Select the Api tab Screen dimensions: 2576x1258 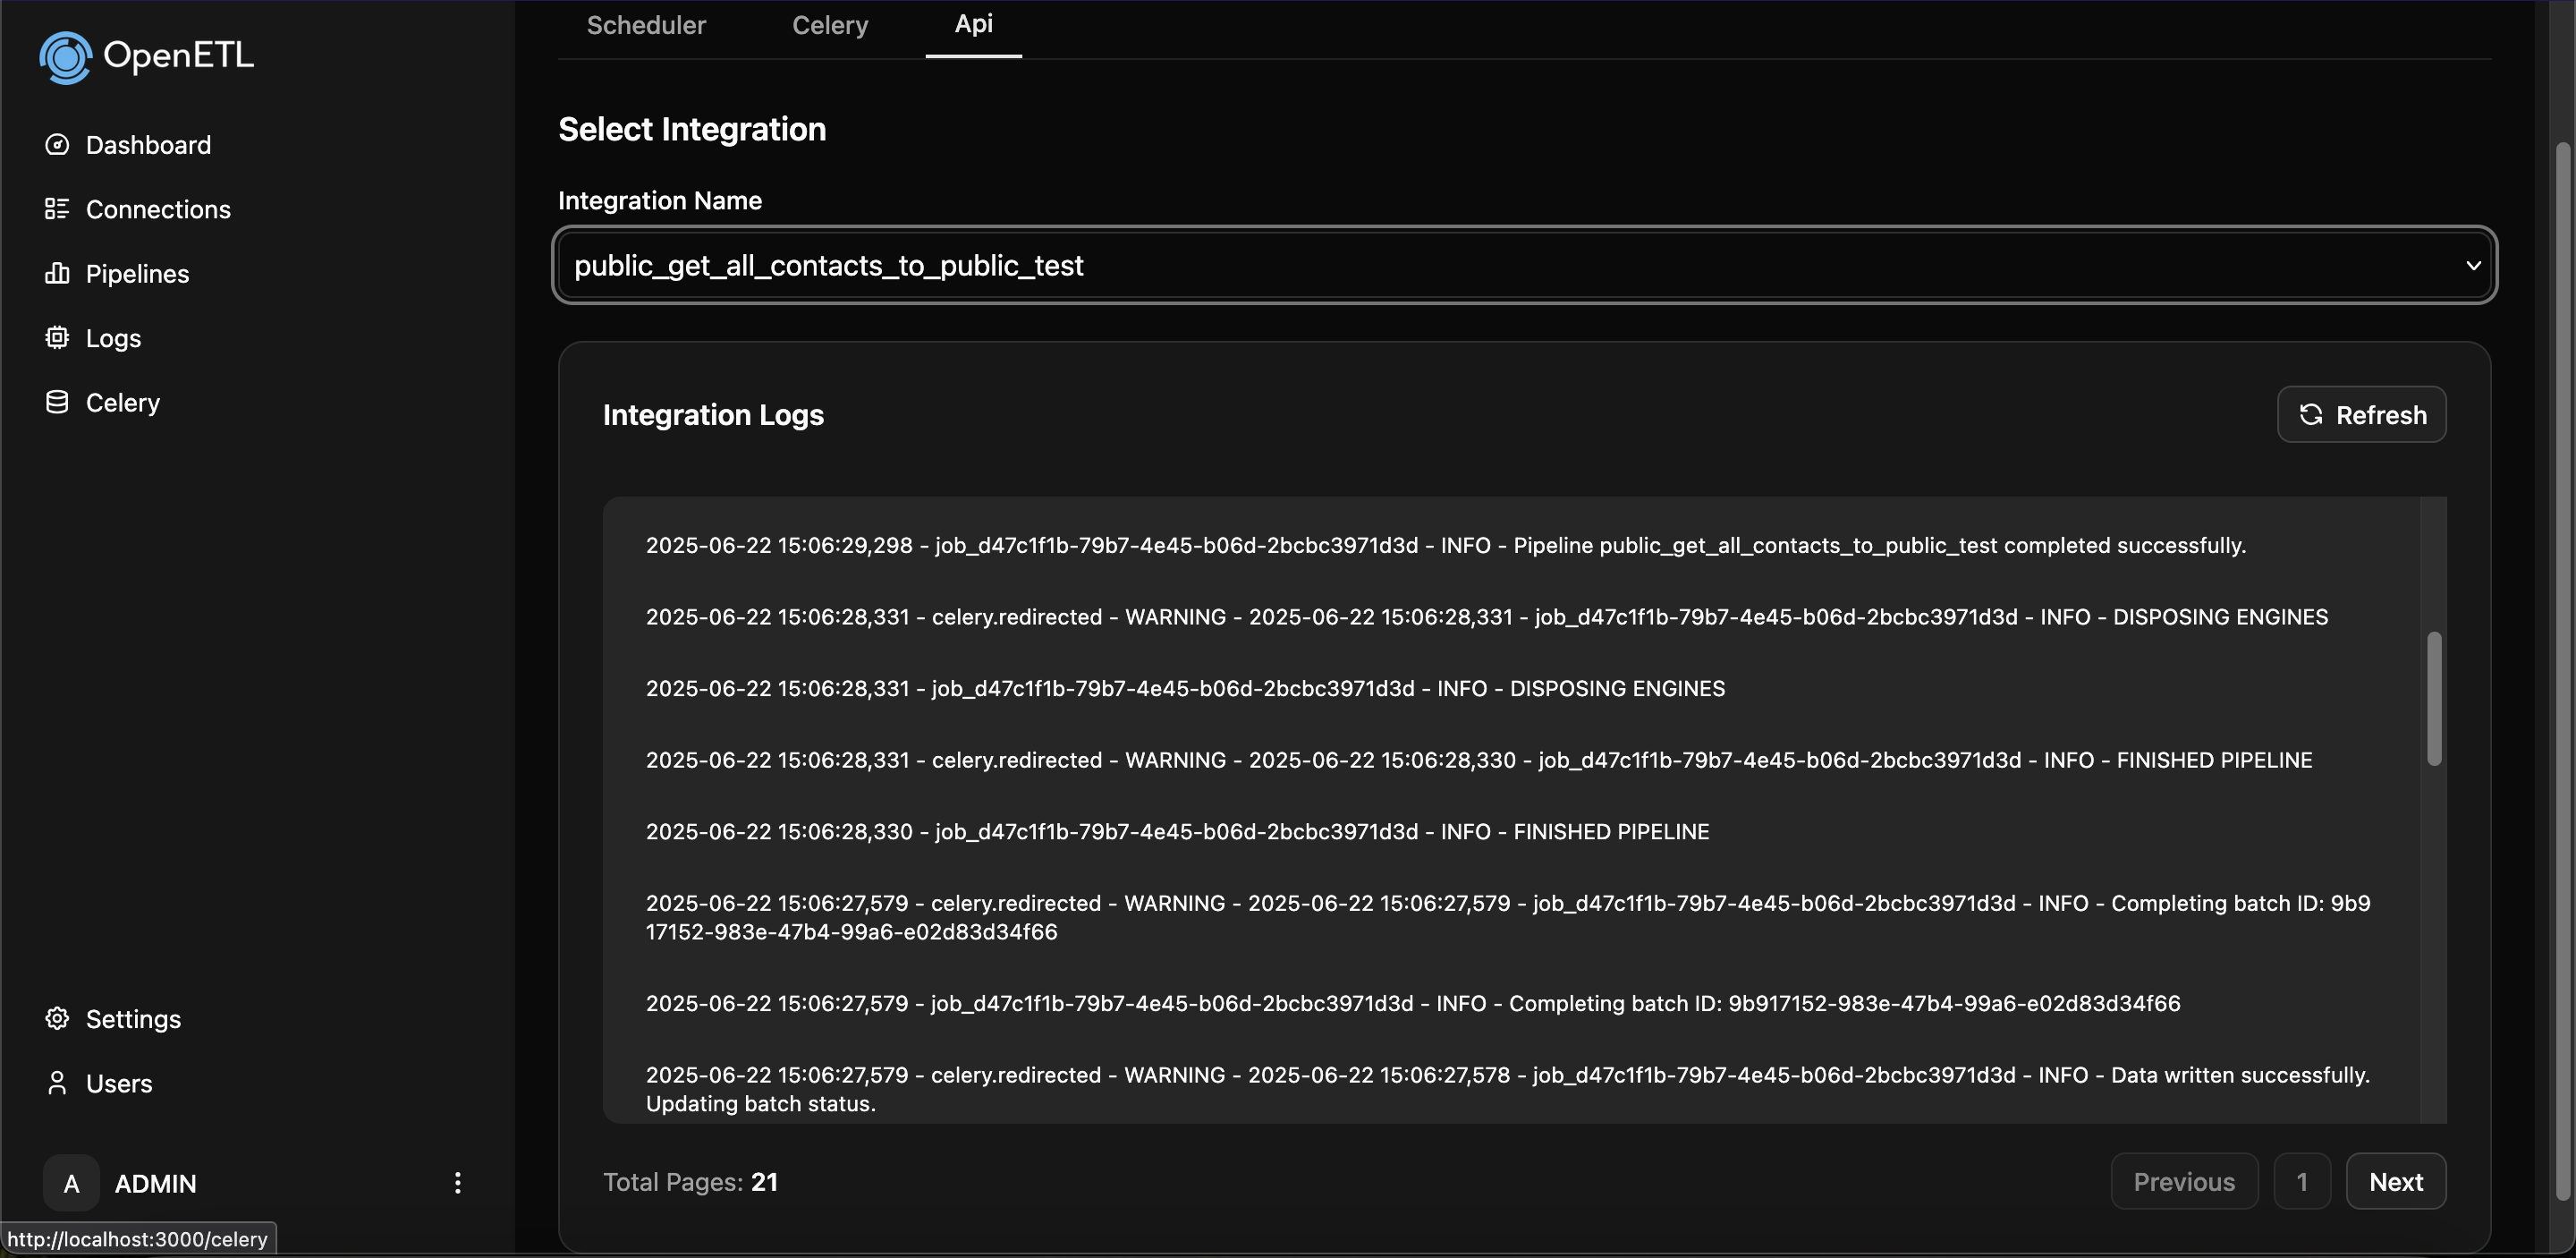pyautogui.click(x=973, y=24)
